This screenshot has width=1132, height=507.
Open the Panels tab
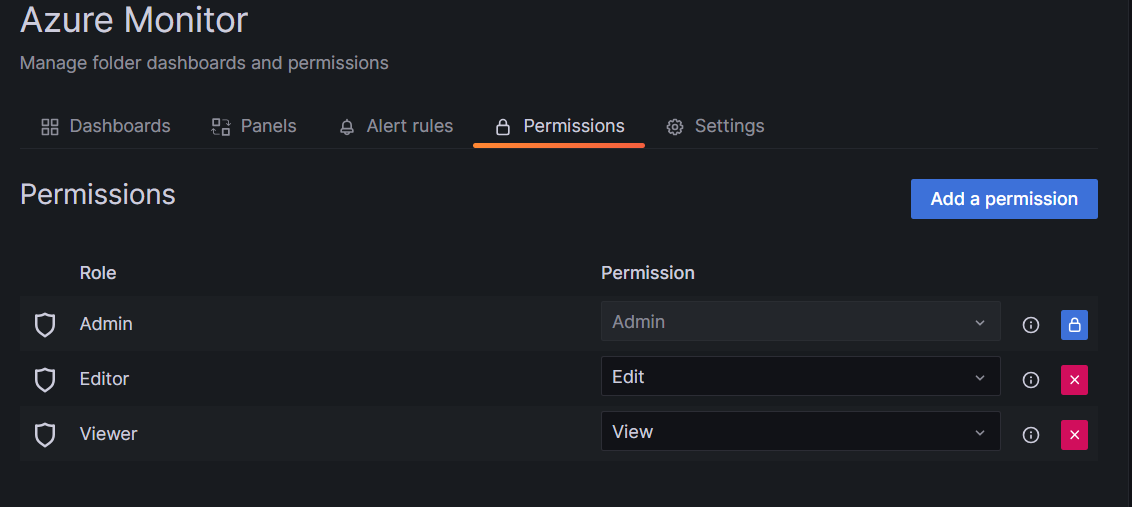click(x=254, y=126)
